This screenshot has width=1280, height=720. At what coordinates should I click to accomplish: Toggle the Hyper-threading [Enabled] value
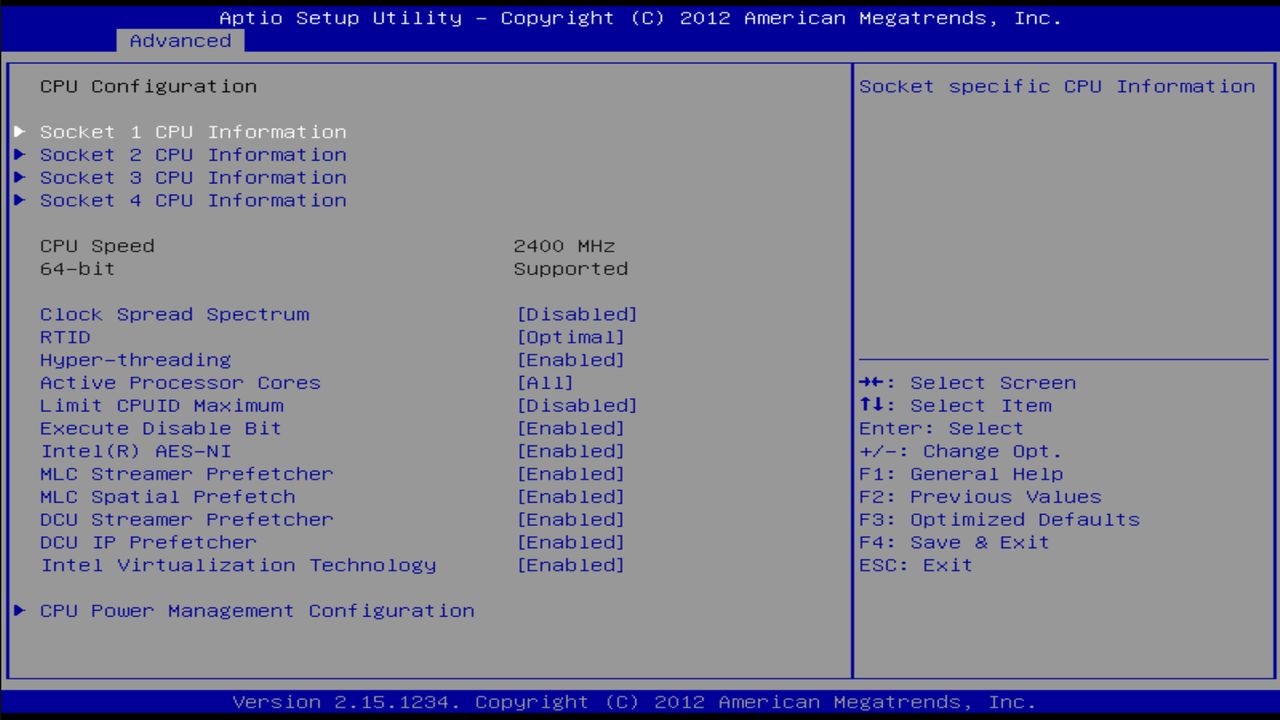pos(571,360)
